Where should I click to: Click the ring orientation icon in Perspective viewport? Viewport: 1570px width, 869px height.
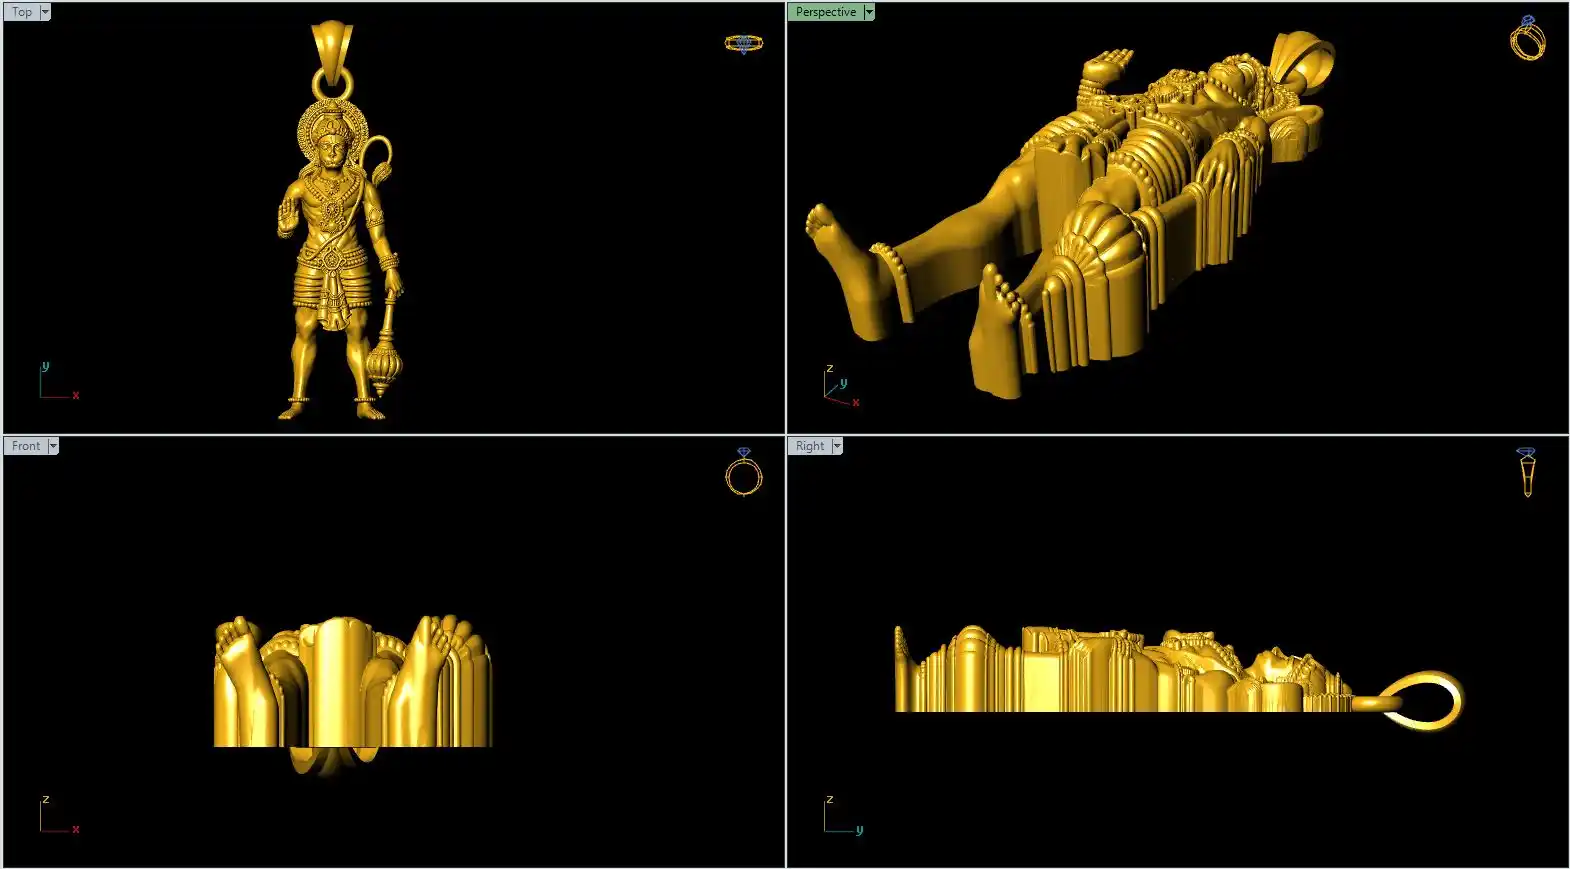point(1527,40)
